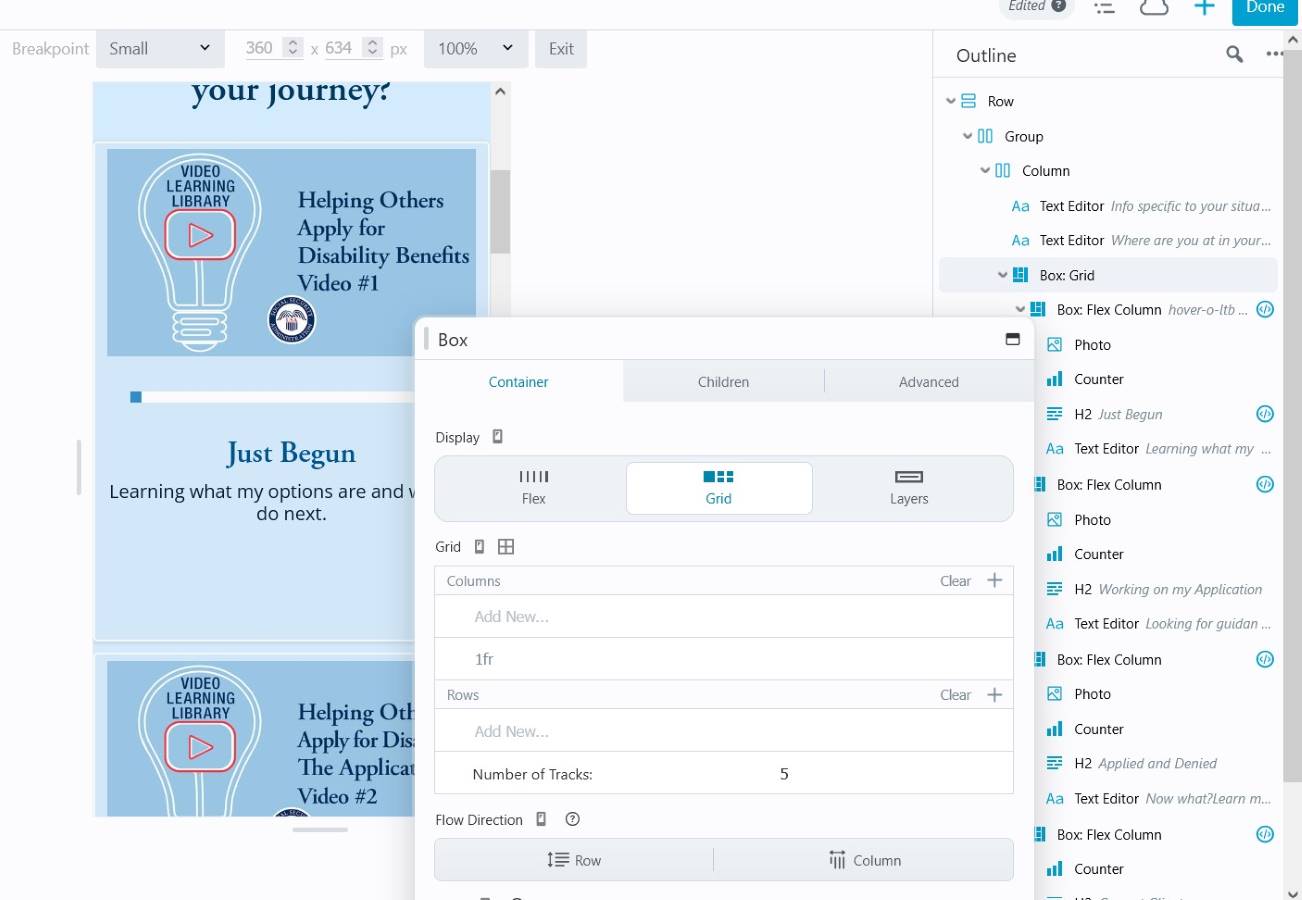This screenshot has width=1302, height=900.
Task: Click the grid layout editor icon beside Grid
Action: tap(506, 547)
